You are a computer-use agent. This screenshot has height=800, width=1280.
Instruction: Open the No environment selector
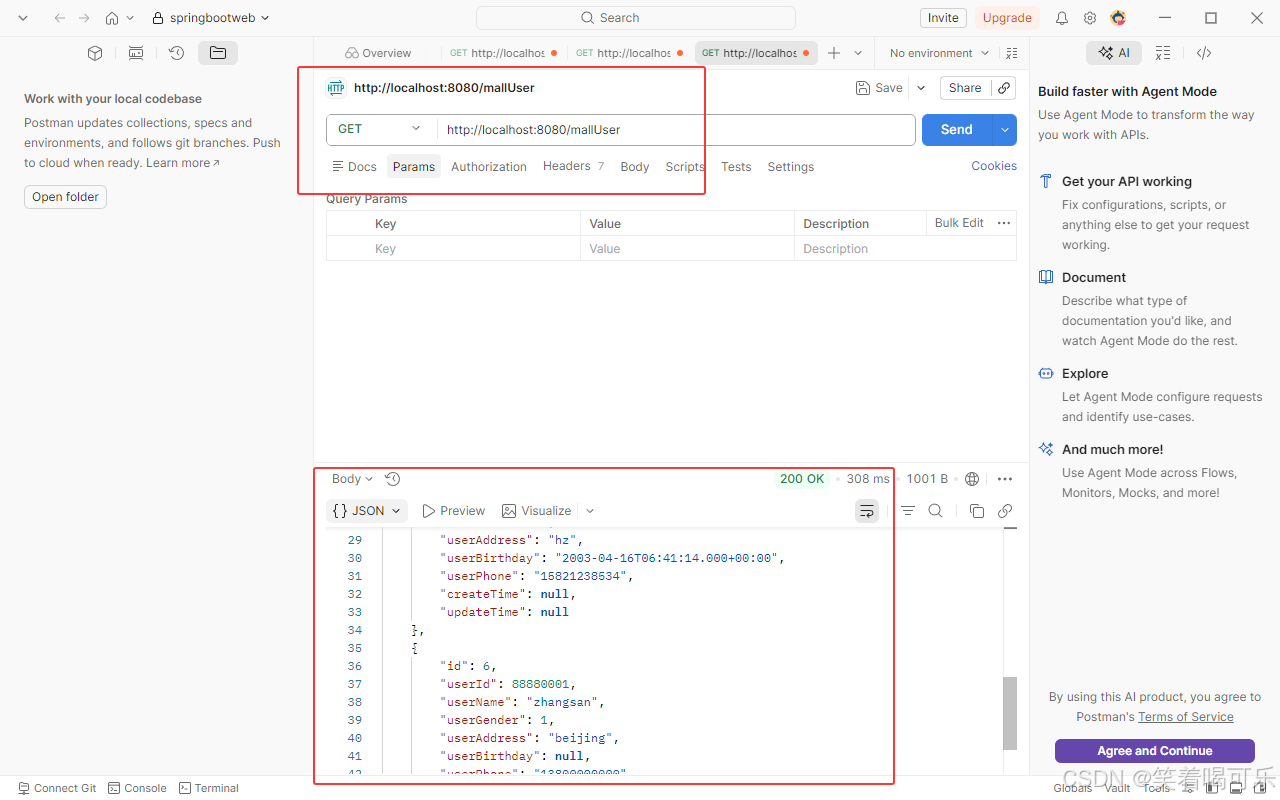coord(939,53)
